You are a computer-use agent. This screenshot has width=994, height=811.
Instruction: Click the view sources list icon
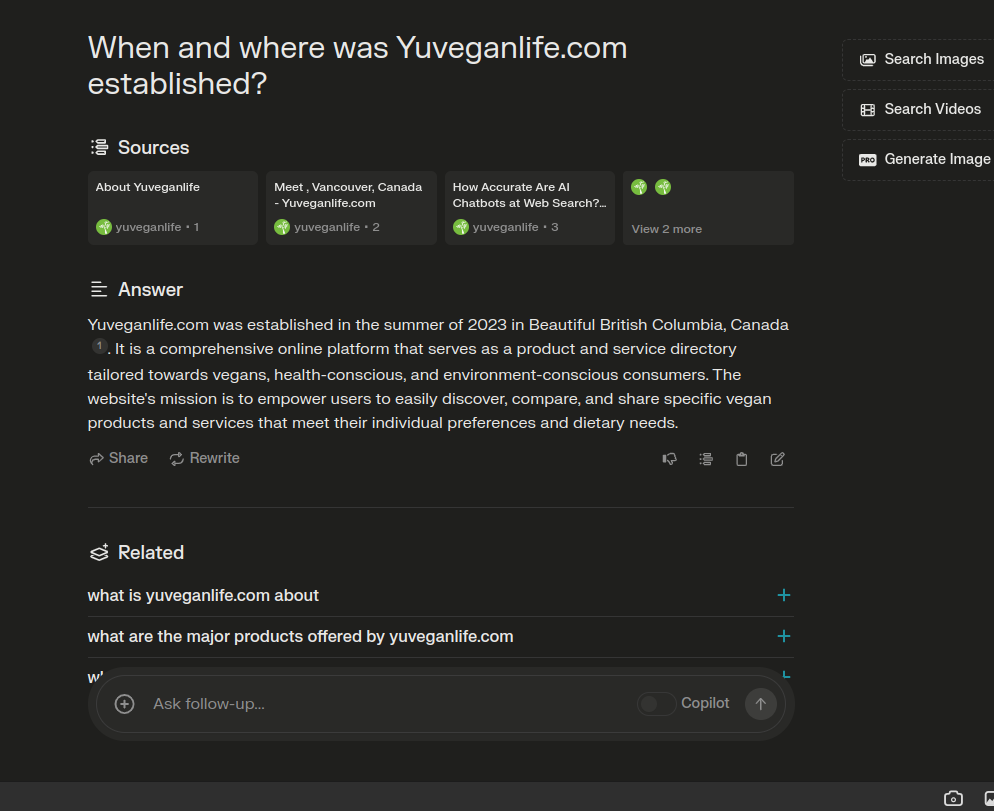tap(706, 459)
